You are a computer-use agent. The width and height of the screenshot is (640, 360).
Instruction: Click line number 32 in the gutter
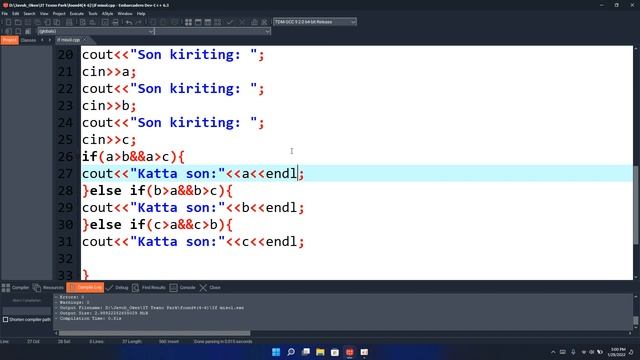click(65, 258)
